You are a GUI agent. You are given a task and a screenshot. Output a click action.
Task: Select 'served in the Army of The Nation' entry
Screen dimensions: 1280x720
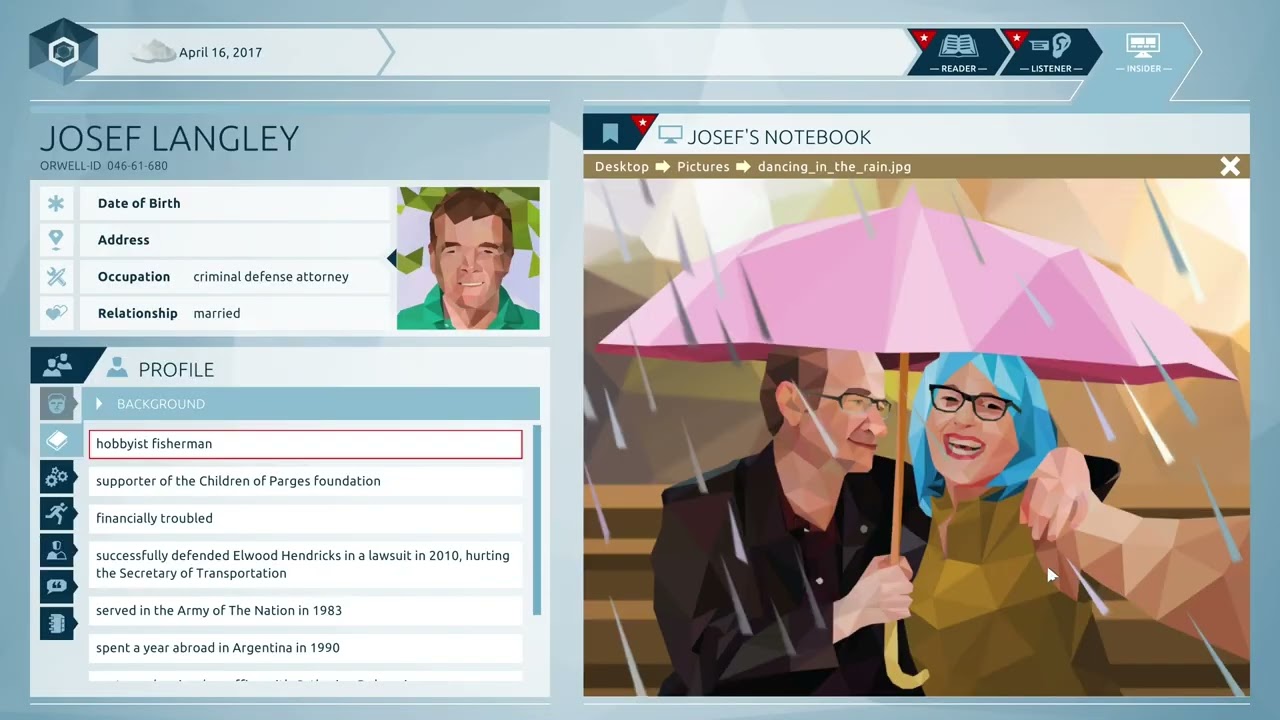(x=306, y=610)
